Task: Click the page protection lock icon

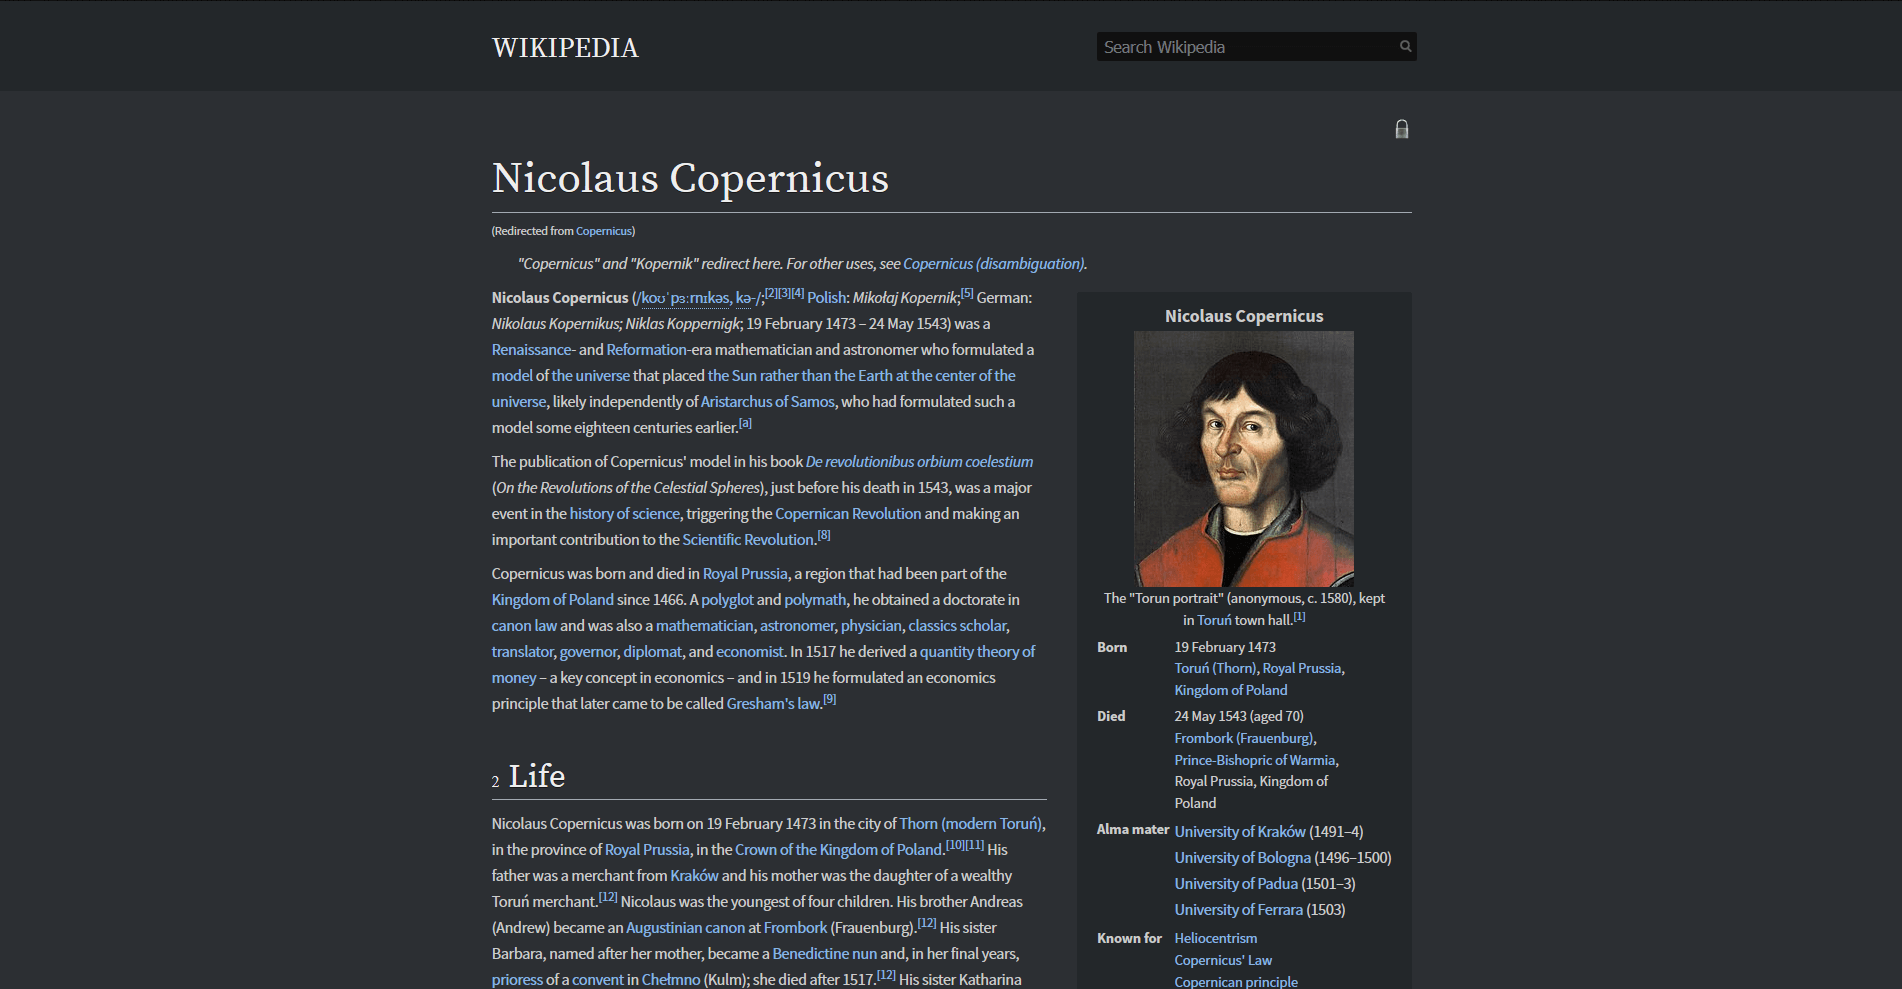Action: pos(1402,129)
